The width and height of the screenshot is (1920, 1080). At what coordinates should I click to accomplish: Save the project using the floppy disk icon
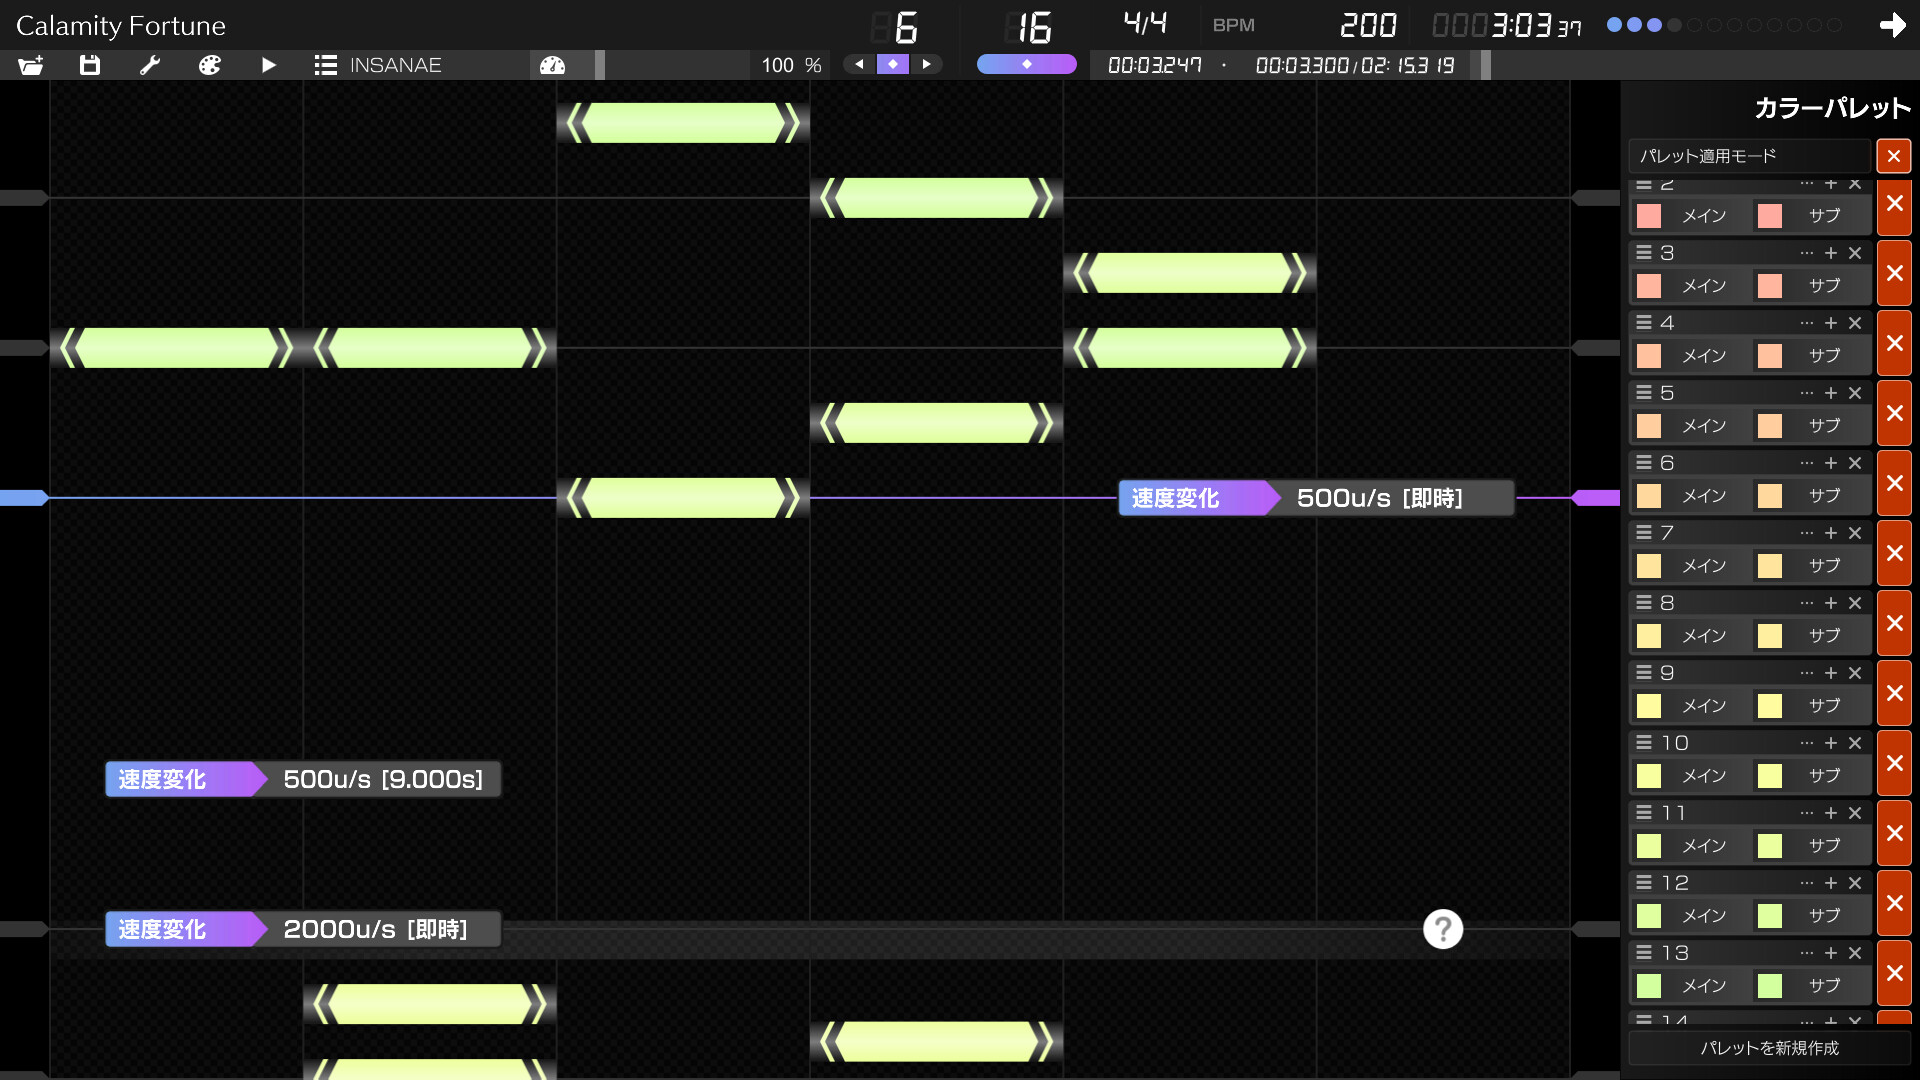point(89,64)
